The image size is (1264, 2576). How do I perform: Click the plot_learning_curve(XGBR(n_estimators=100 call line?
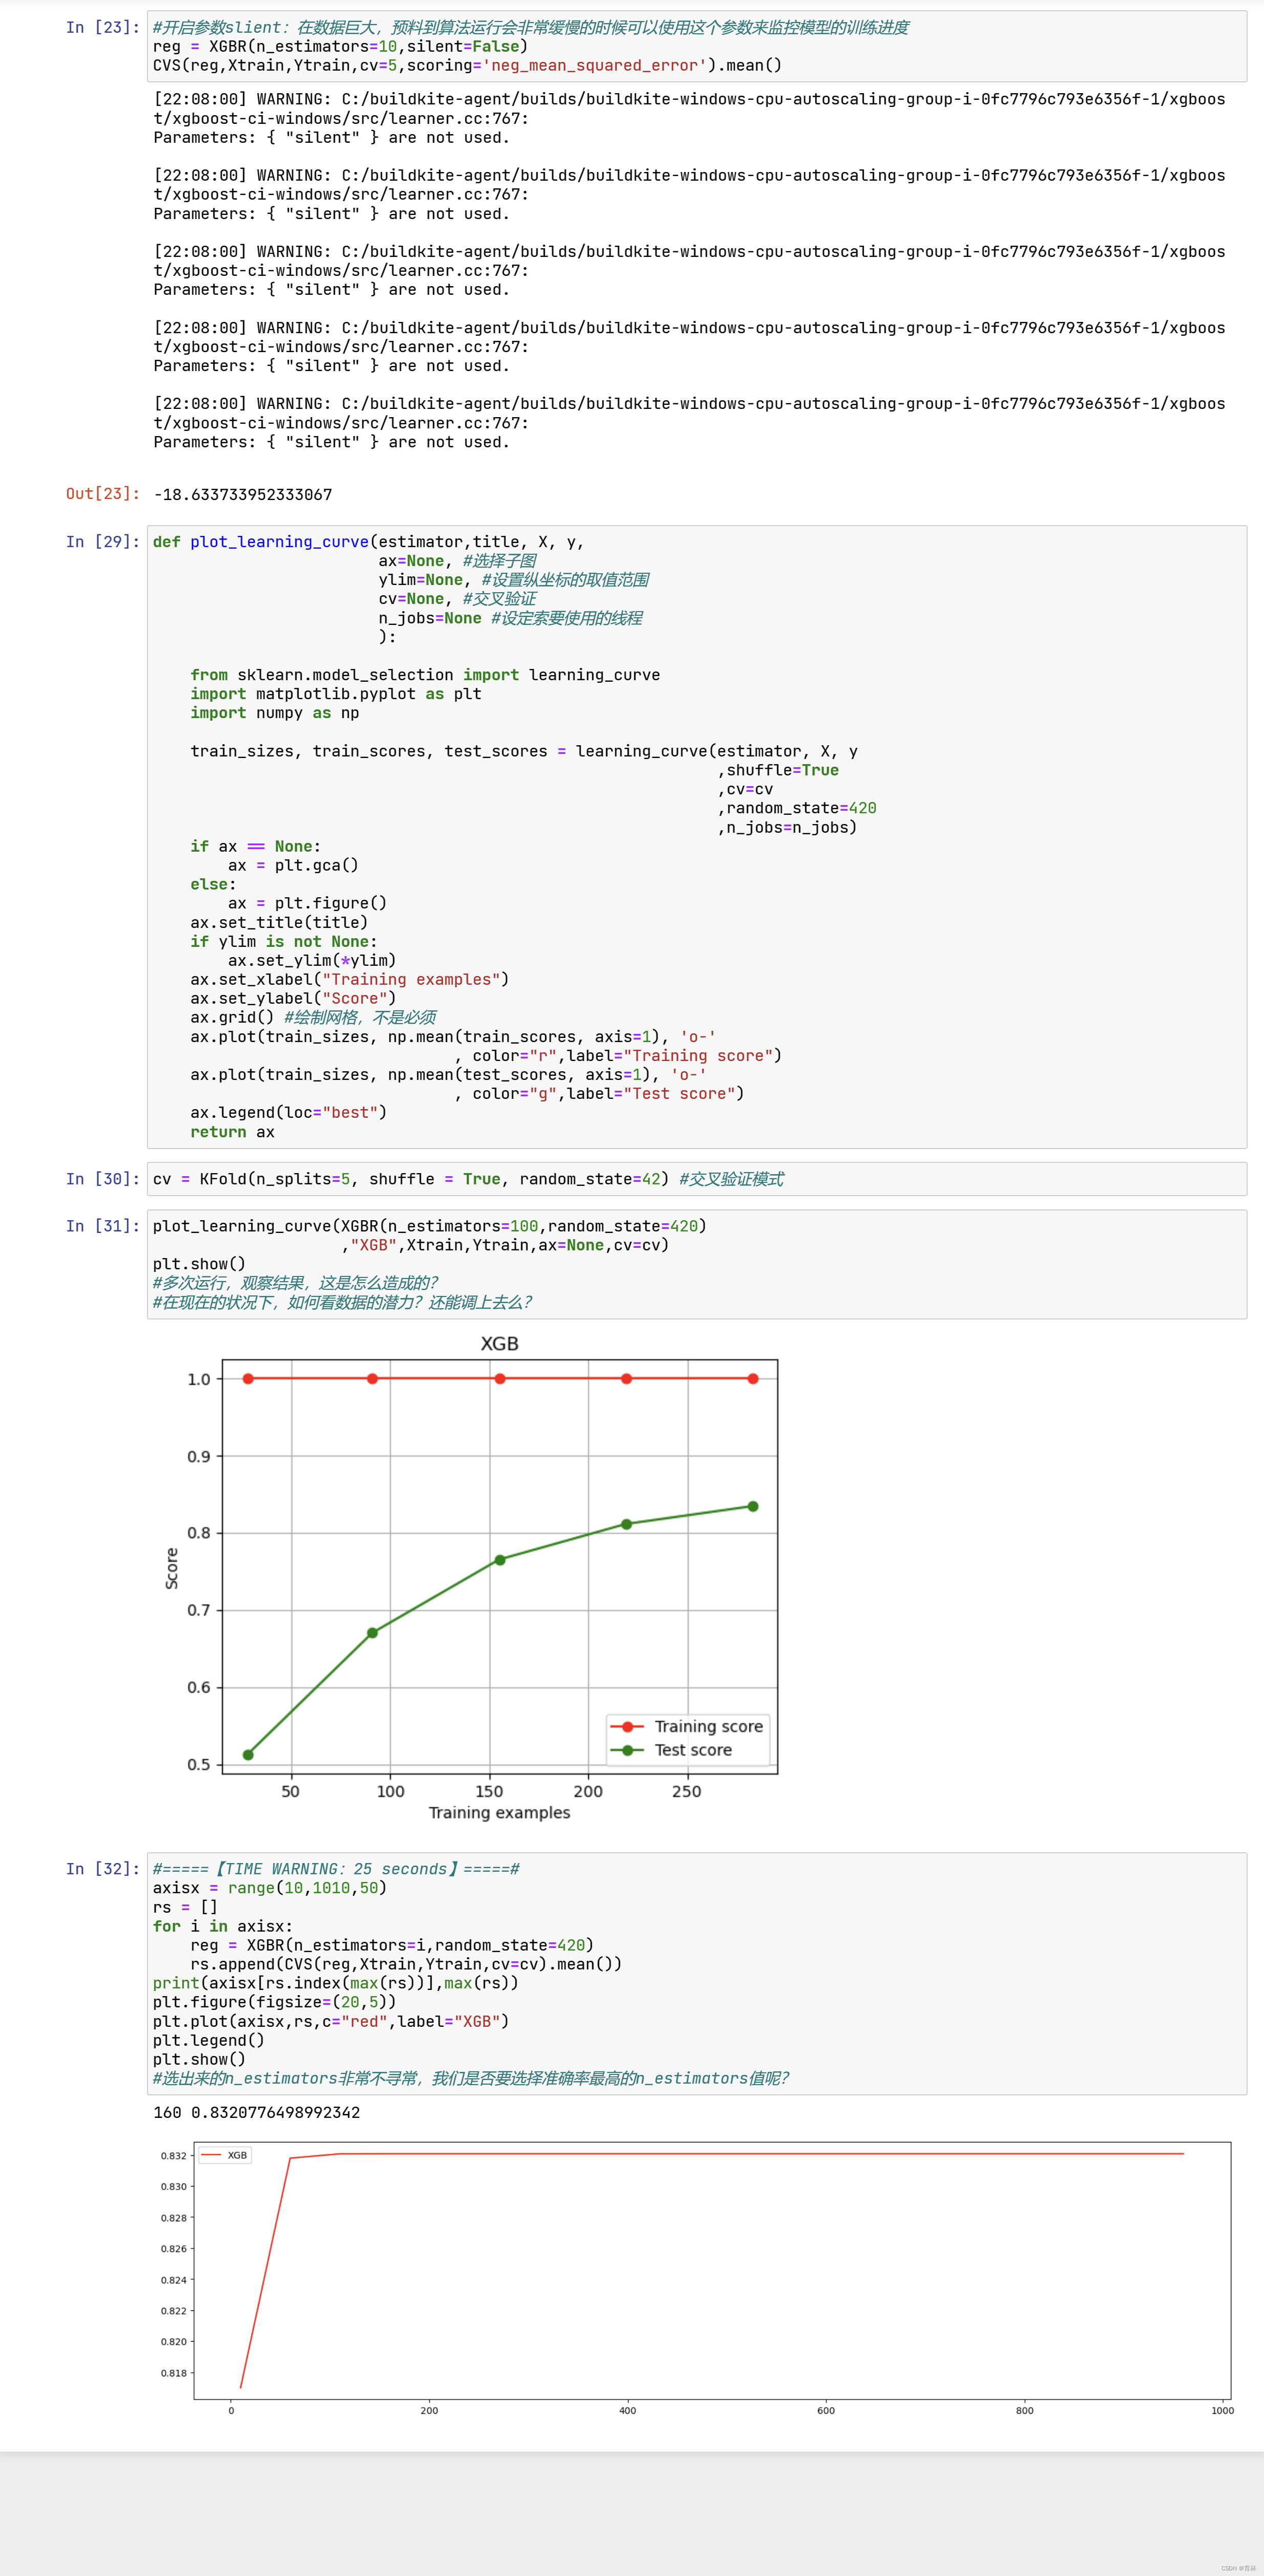[x=430, y=1226]
